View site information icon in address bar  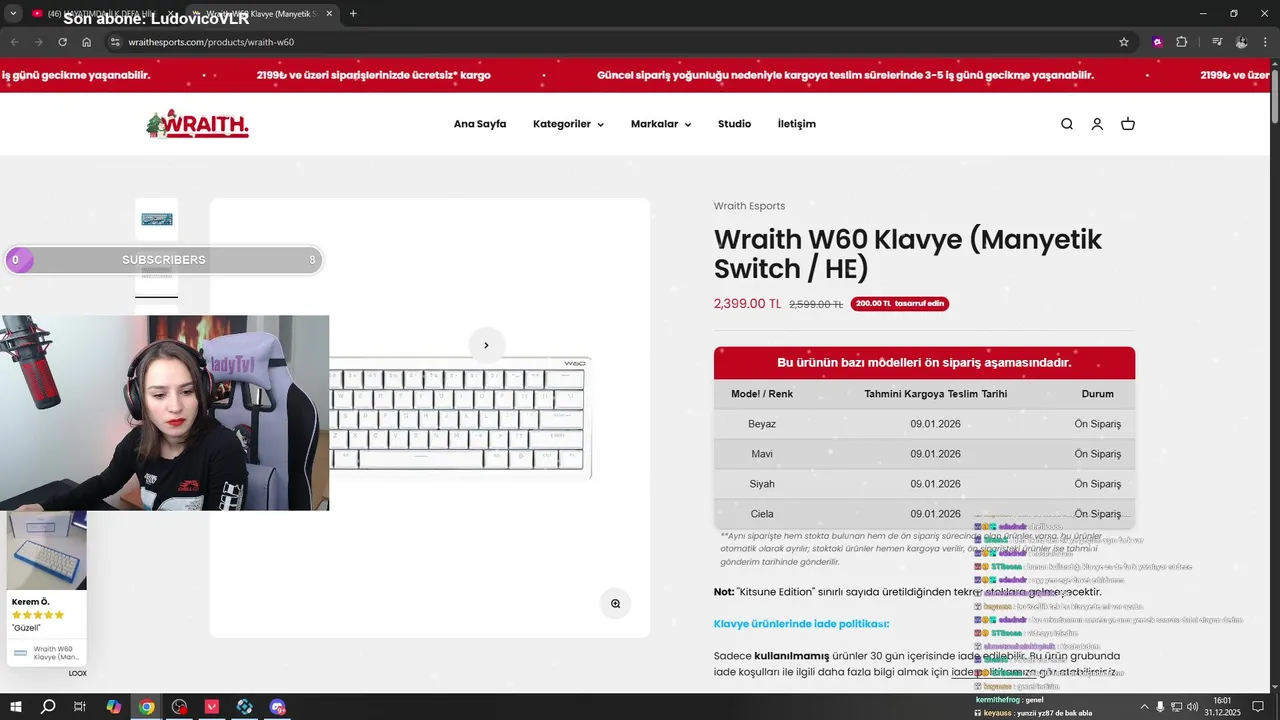click(x=115, y=42)
